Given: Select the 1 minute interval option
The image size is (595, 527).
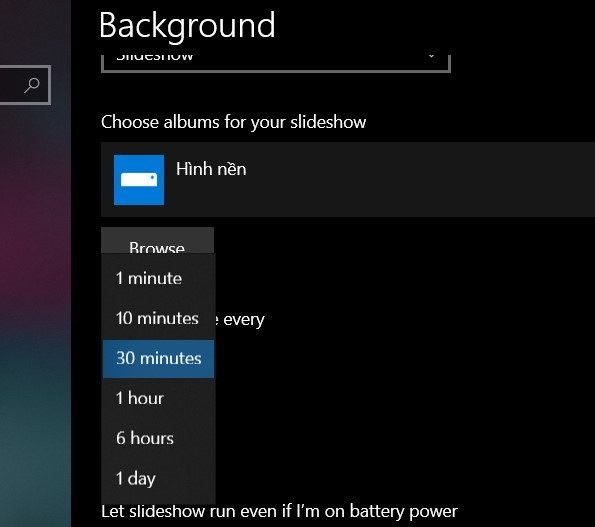Looking at the screenshot, I should coord(158,278).
